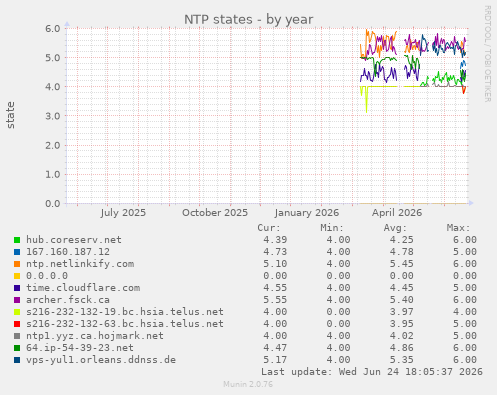The image size is (497, 395).
Task: Click the "July 2025" x-axis label
Action: 123,213
